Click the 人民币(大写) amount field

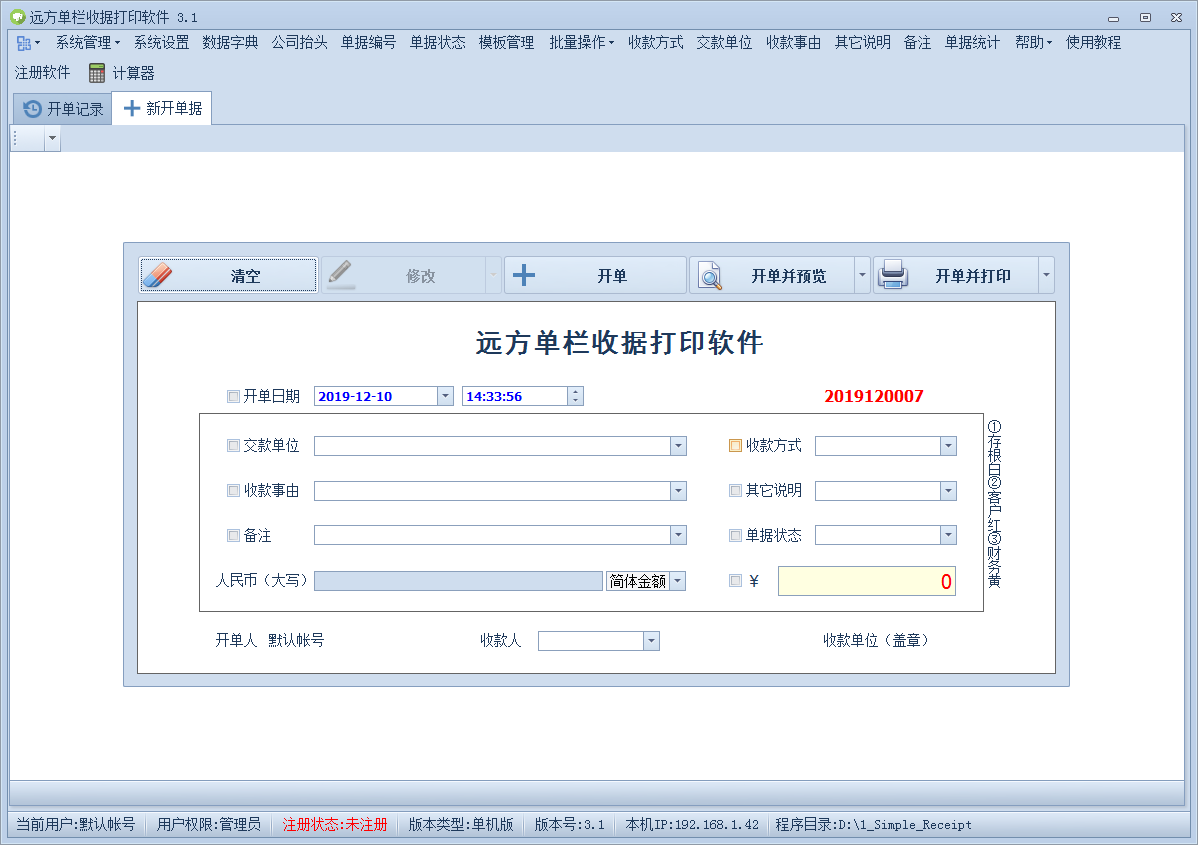pyautogui.click(x=458, y=581)
